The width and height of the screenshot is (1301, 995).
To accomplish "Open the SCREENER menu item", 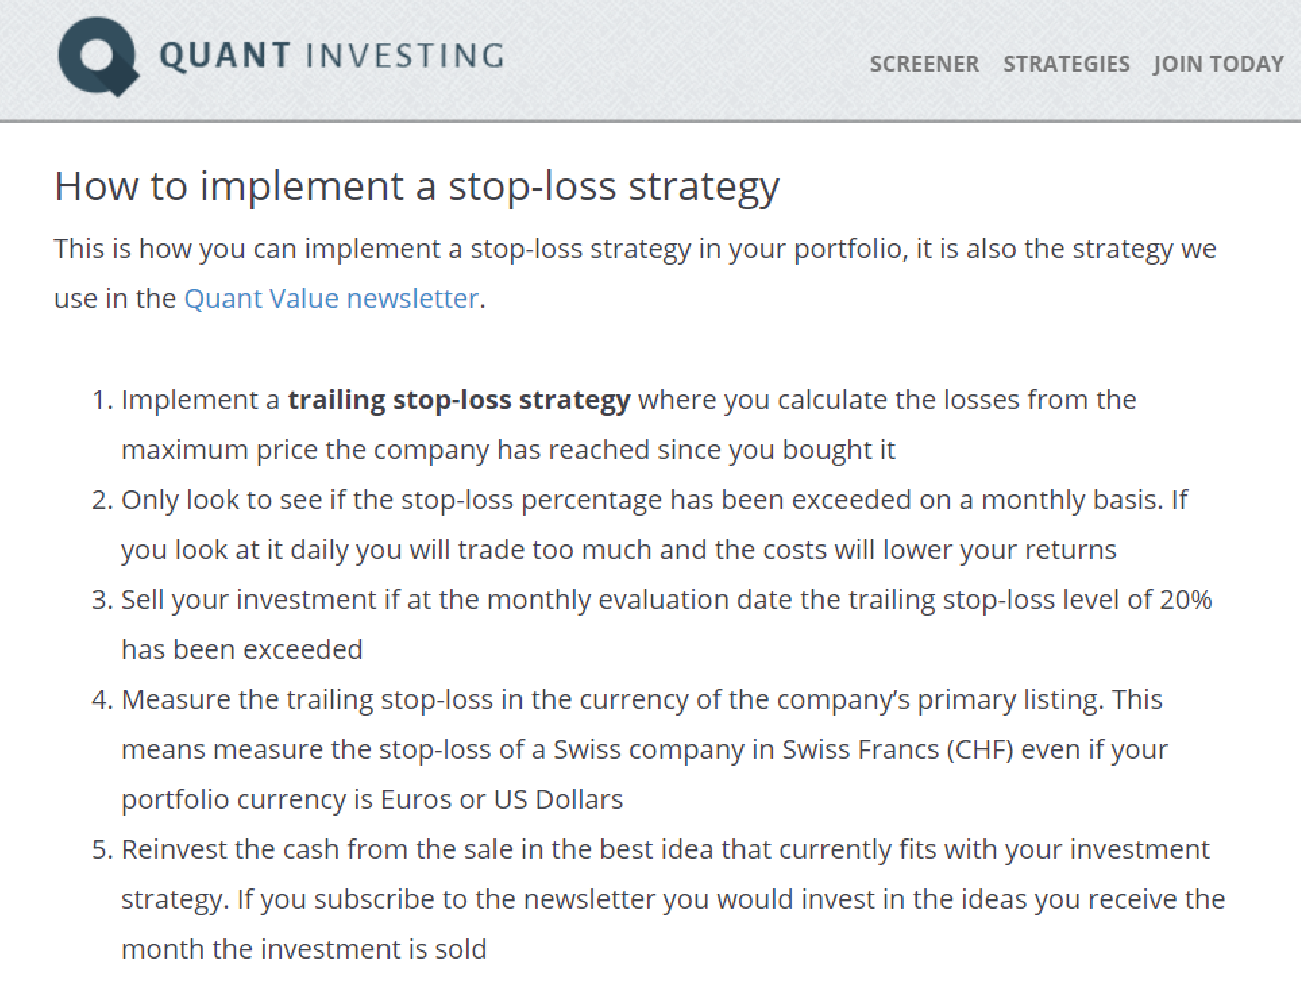I will (924, 64).
